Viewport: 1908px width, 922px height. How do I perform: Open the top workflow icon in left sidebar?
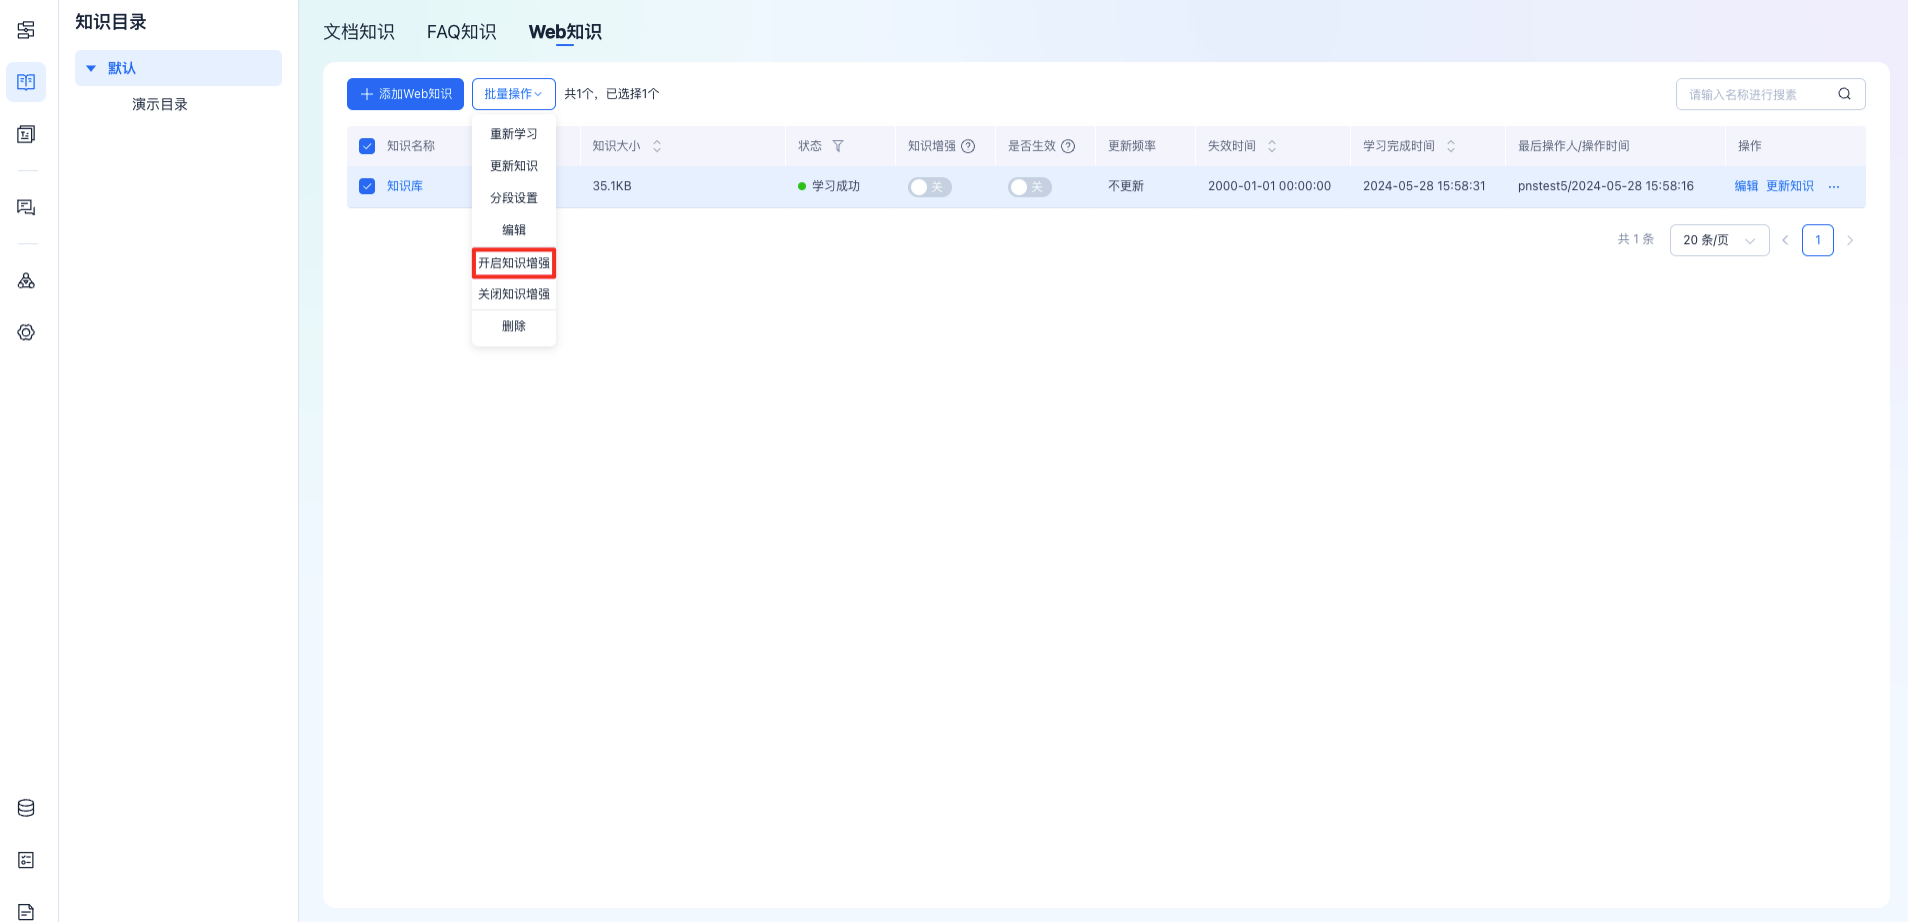[26, 30]
